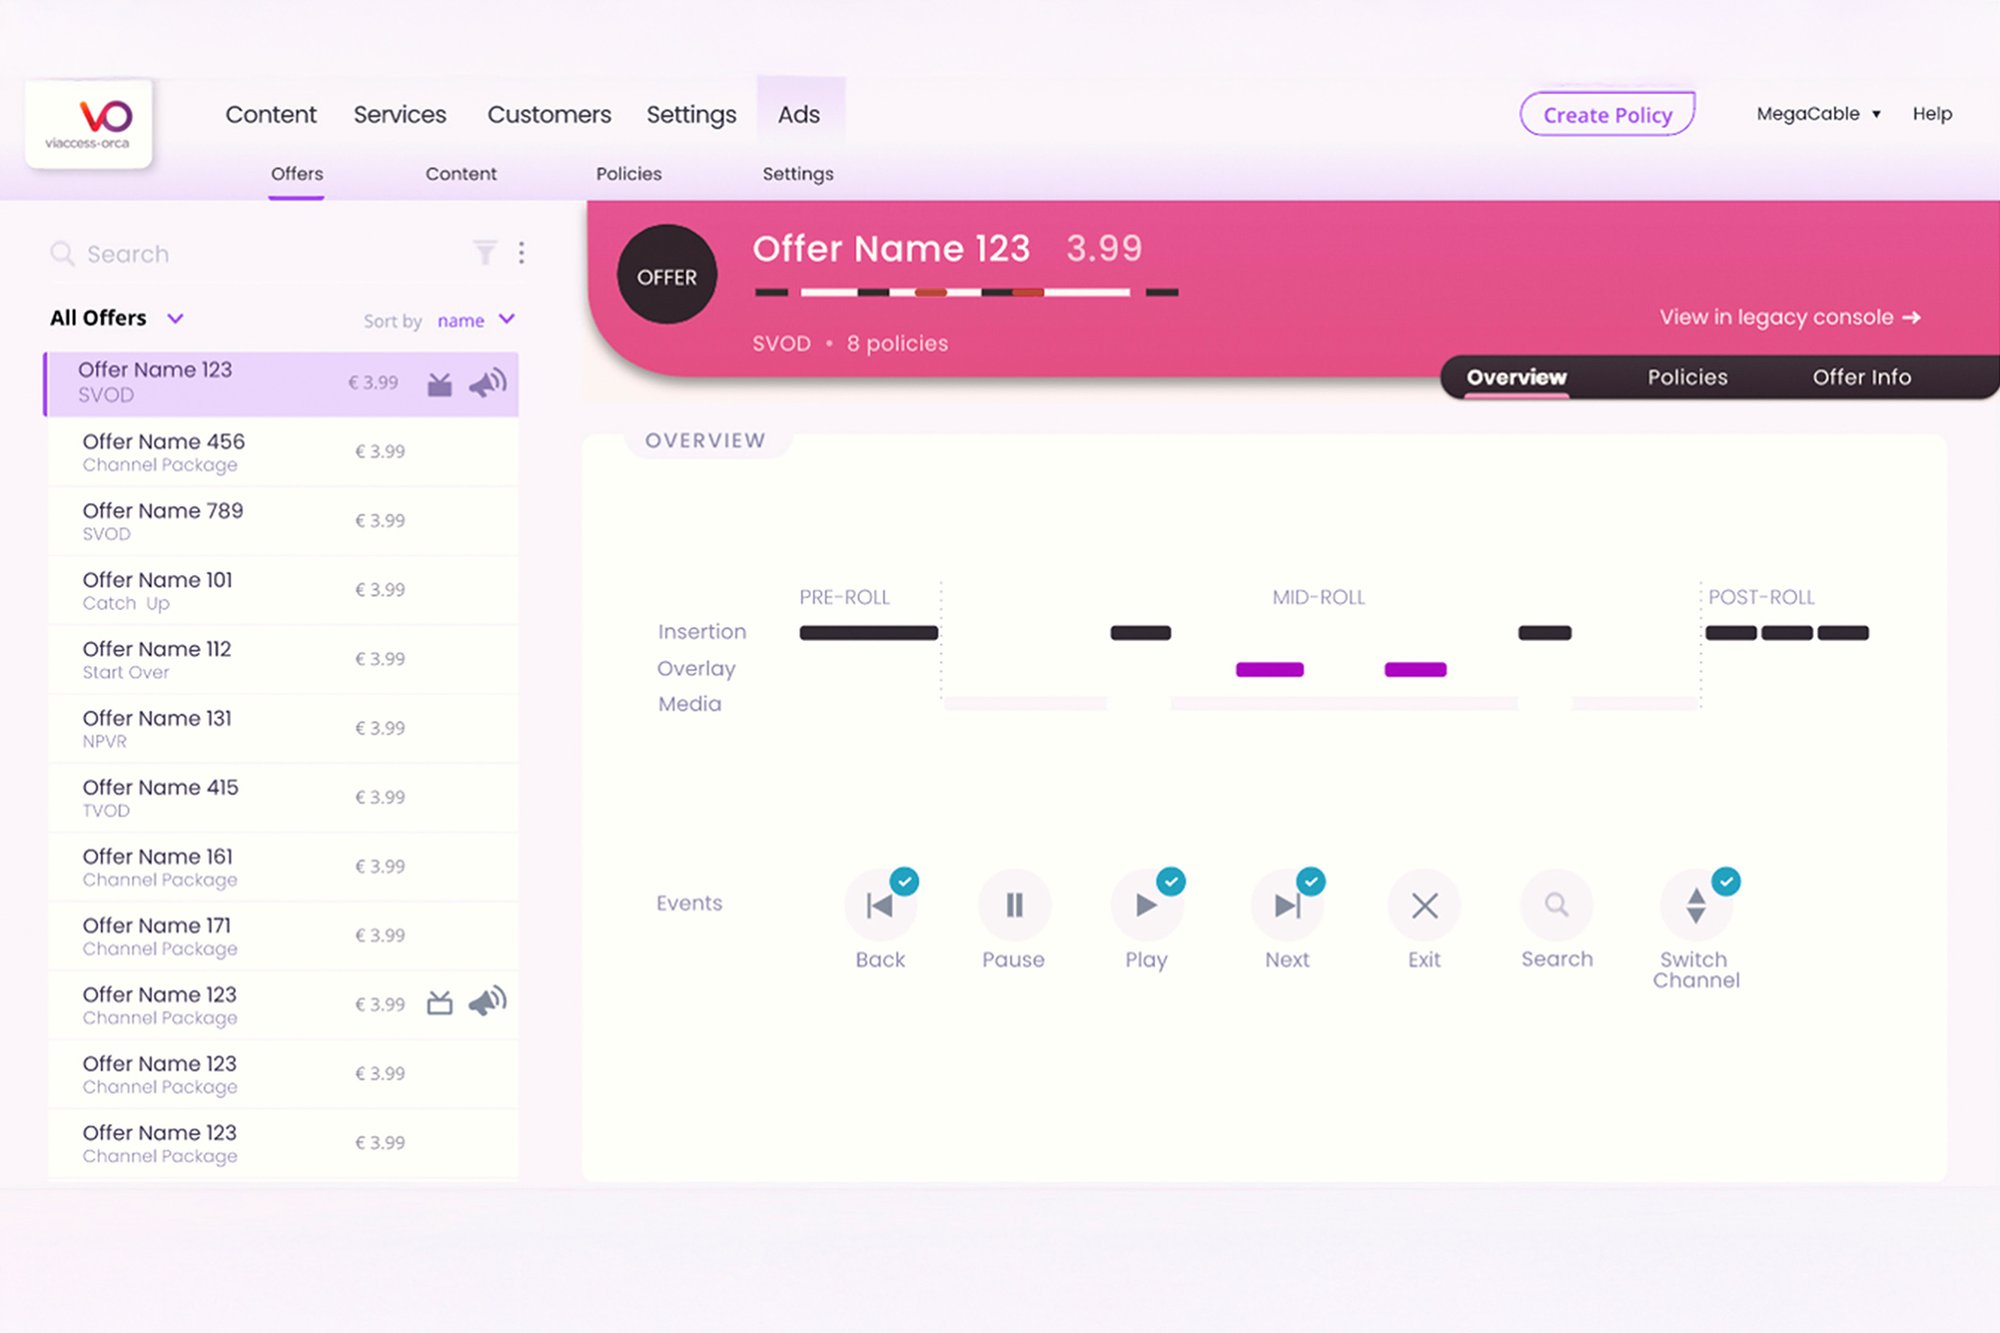Click the Pause event icon
This screenshot has width=2000, height=1333.
(1013, 905)
